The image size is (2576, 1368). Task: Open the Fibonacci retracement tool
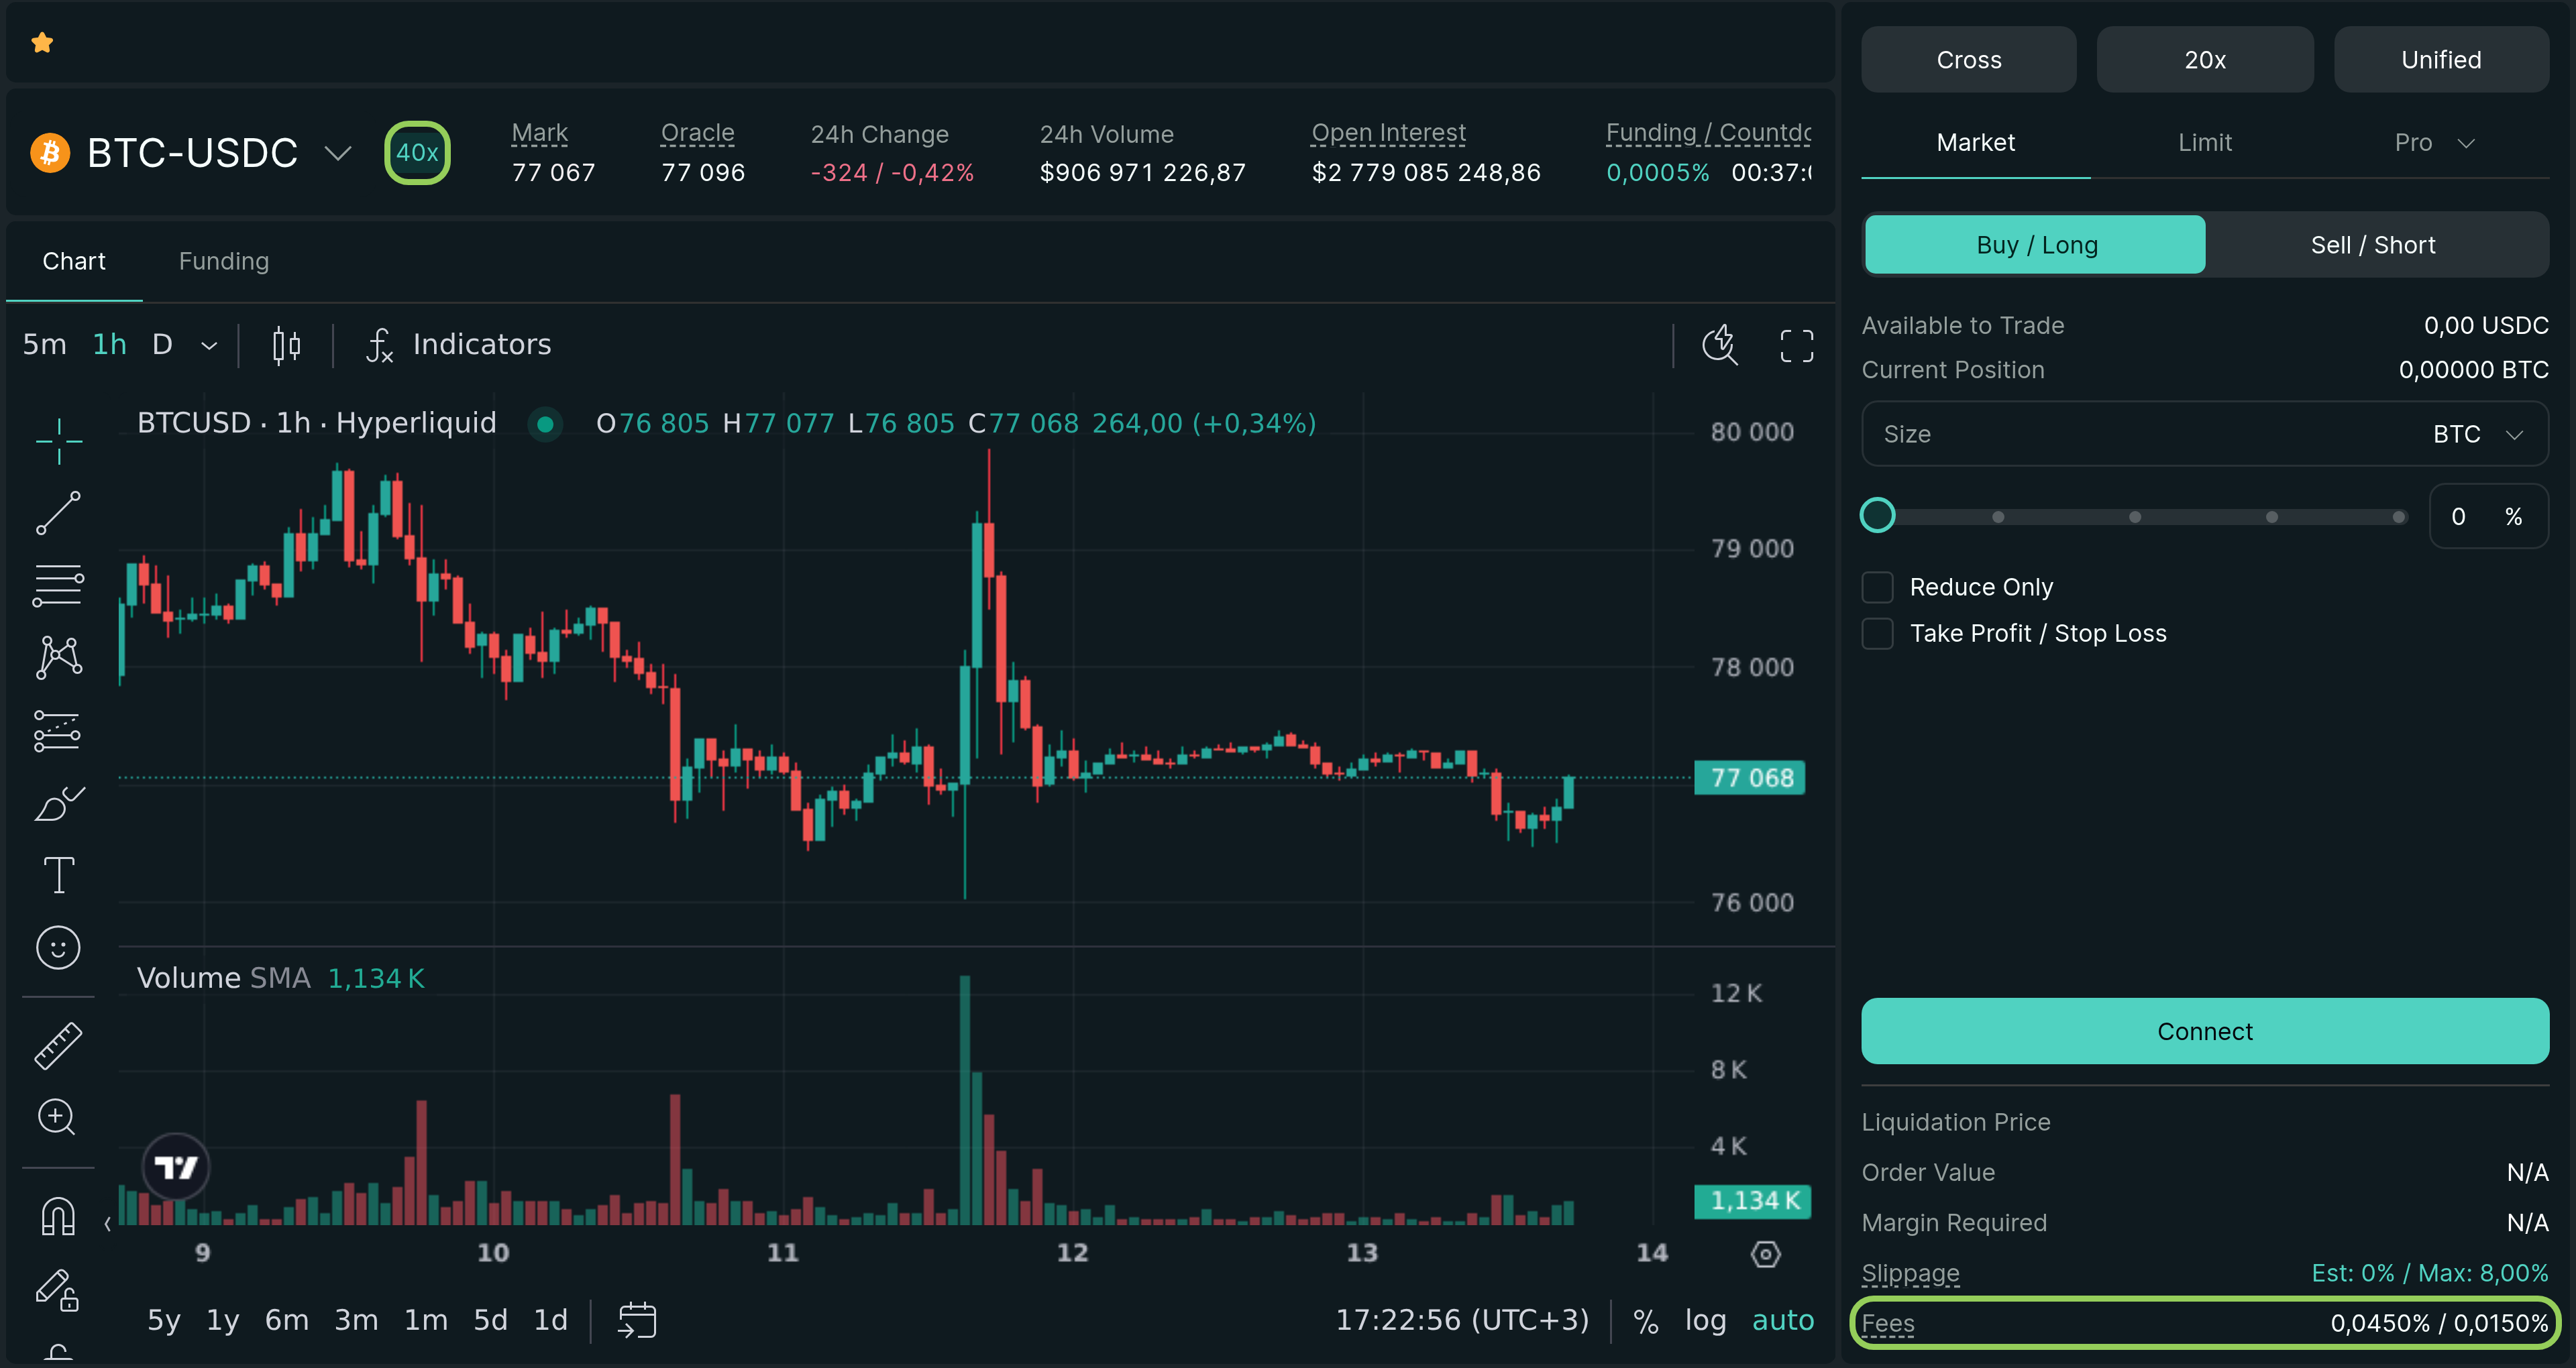click(59, 585)
